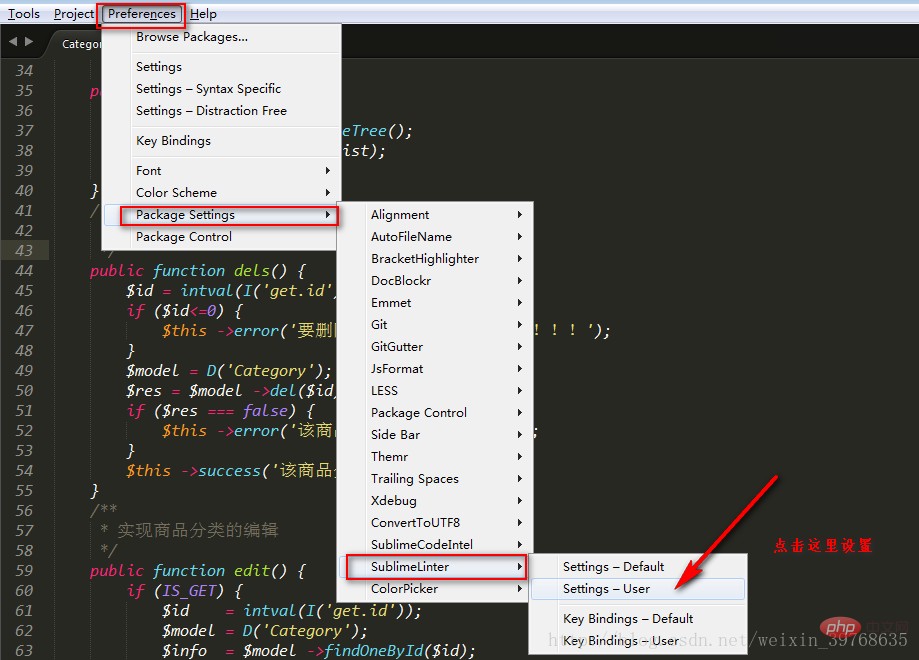
Task: Open the Tools menu
Action: point(23,13)
